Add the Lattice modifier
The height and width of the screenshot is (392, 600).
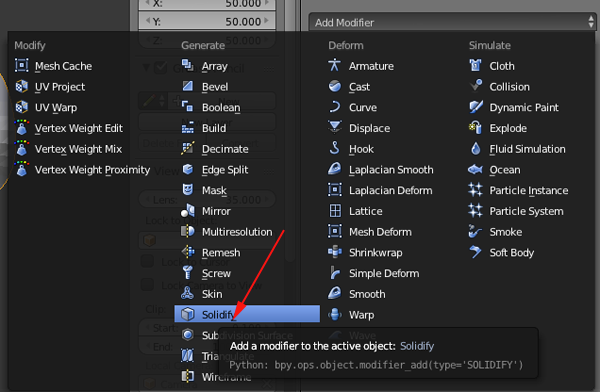365,211
